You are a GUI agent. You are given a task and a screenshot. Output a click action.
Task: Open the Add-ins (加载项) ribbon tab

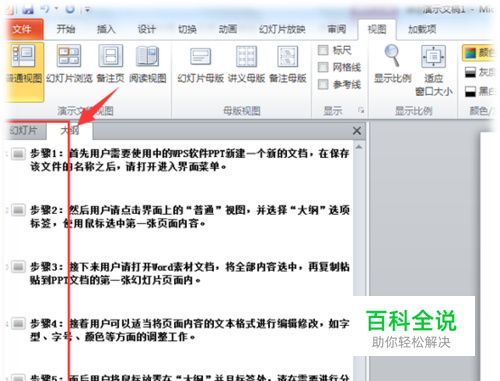422,29
